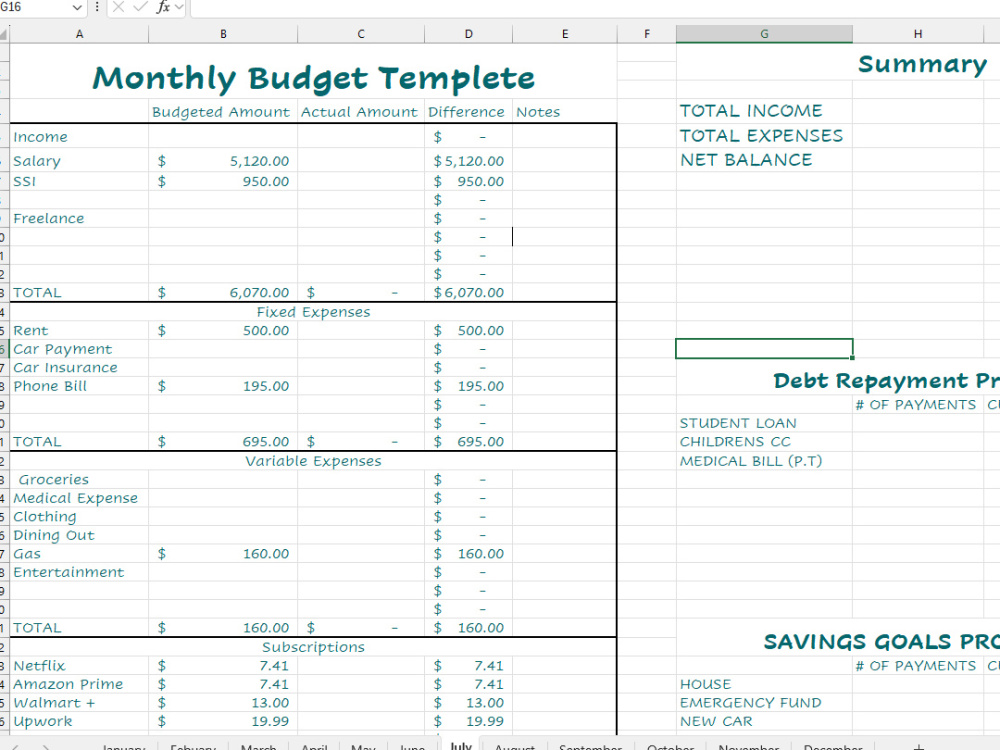The height and width of the screenshot is (750, 1000).
Task: Add a new sheet with plus button
Action: click(918, 745)
